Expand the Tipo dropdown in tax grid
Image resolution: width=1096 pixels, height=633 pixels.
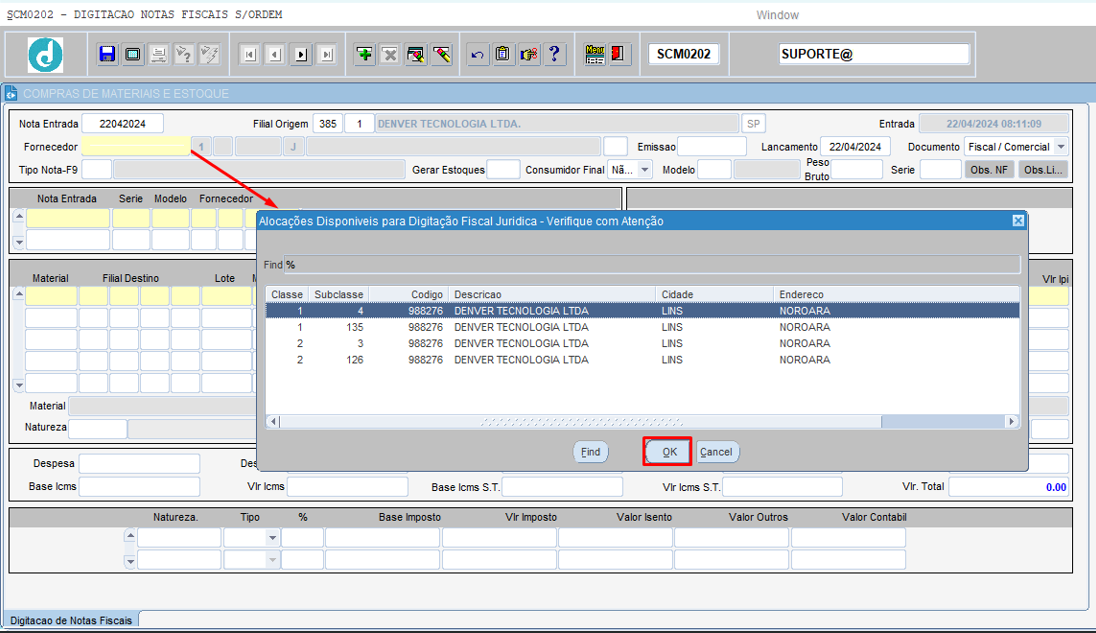[x=273, y=538]
